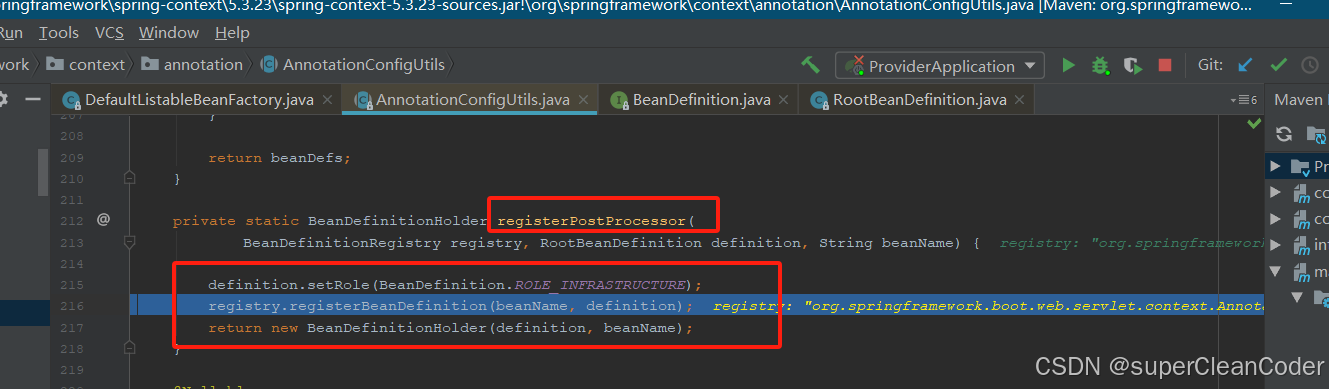This screenshot has height=389, width=1329.
Task: Collapse the expanded Maven module 'm'
Action: (x=1275, y=271)
